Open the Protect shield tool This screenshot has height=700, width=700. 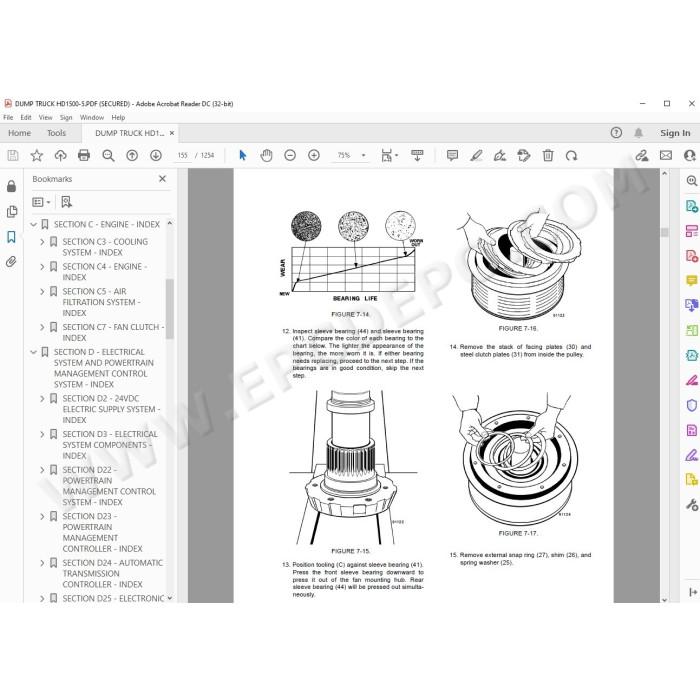tap(692, 405)
